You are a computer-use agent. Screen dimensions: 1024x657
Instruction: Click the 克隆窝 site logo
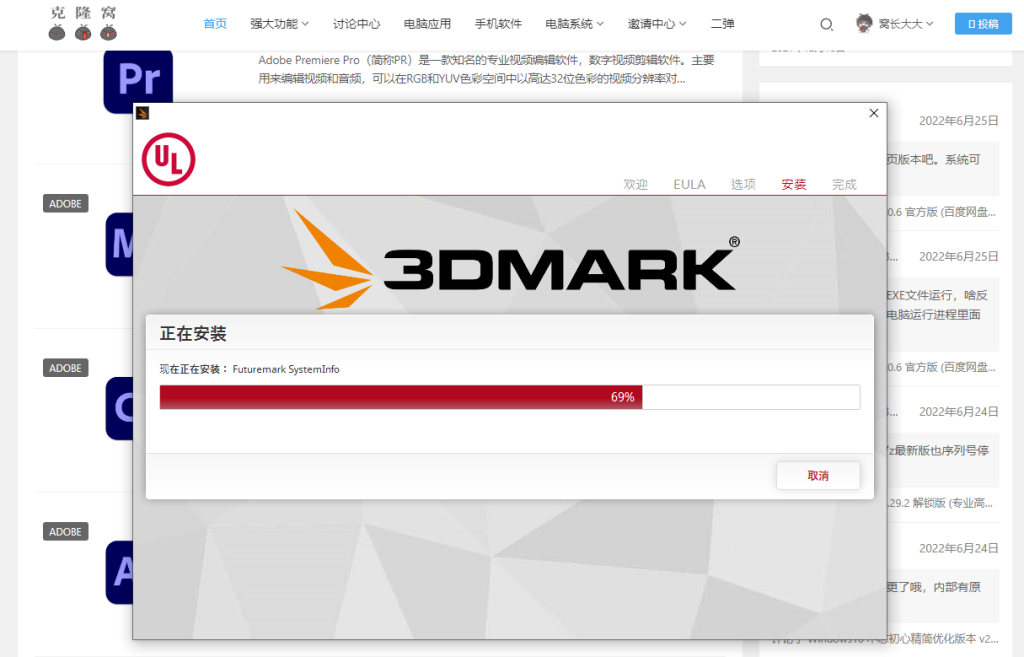pos(83,23)
